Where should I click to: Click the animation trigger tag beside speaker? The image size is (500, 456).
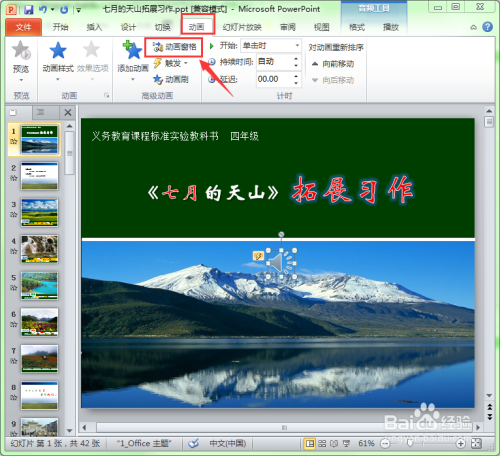[258, 256]
